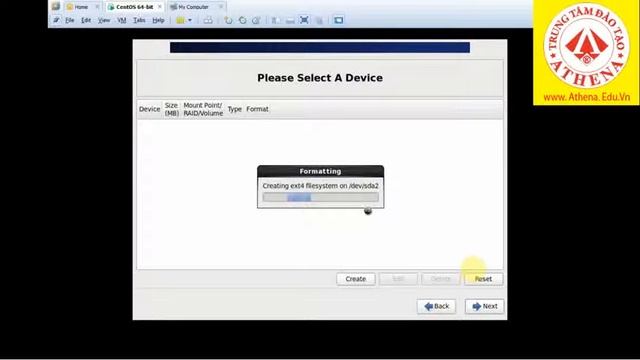Click 'Creating ext4 filesystem on /dev/sda2' text

pos(320,186)
